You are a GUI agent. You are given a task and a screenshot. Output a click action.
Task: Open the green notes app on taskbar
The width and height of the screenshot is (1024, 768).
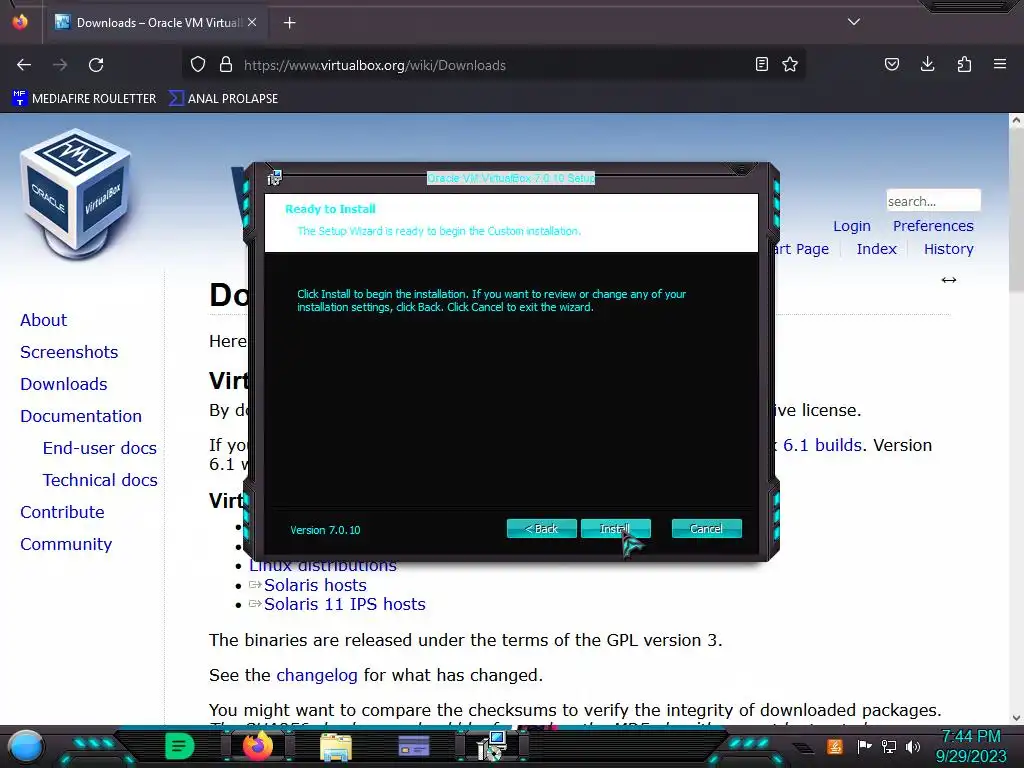coord(180,746)
